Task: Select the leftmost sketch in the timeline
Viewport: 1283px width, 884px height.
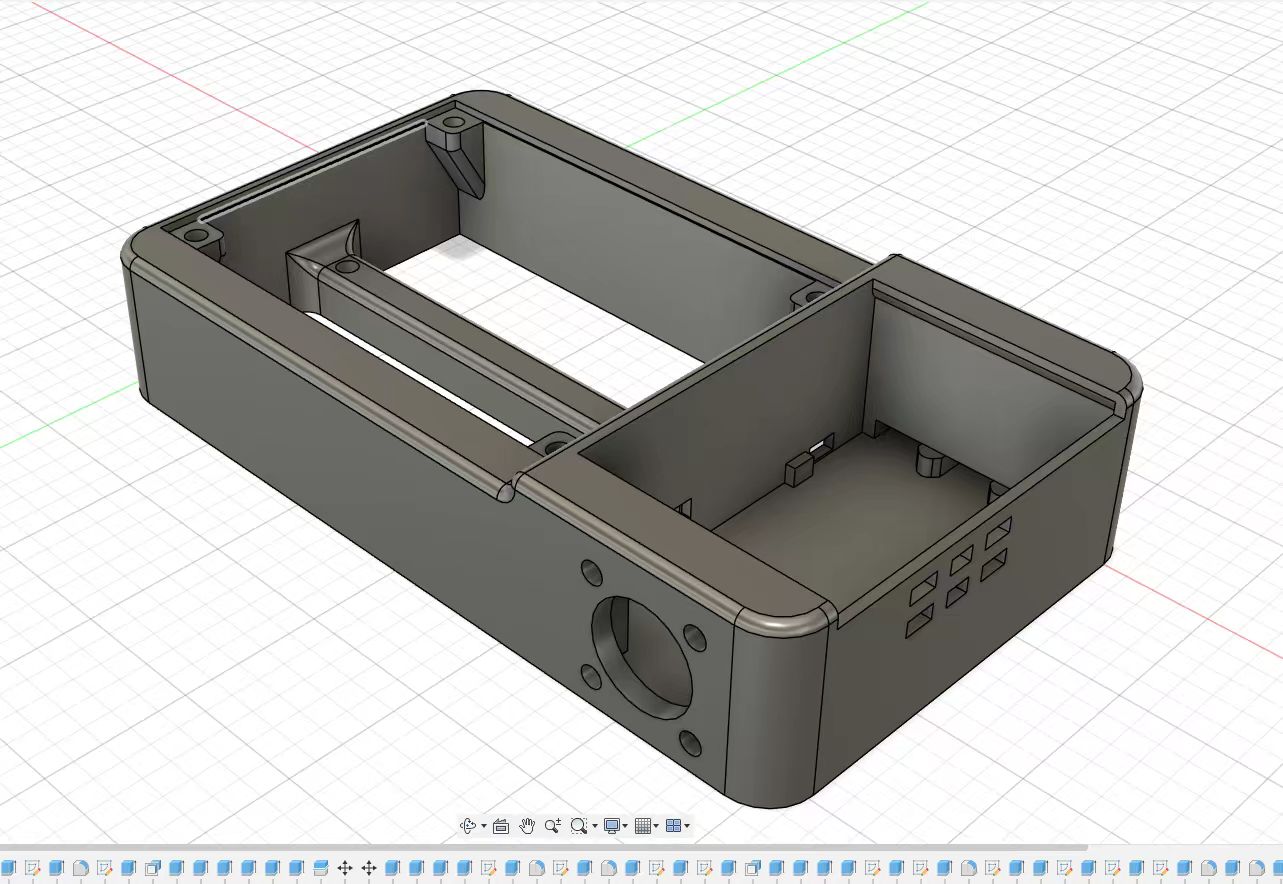Action: [x=32, y=868]
